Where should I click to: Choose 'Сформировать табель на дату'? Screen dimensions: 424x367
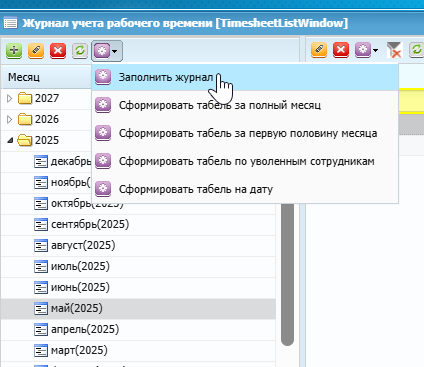point(245,189)
